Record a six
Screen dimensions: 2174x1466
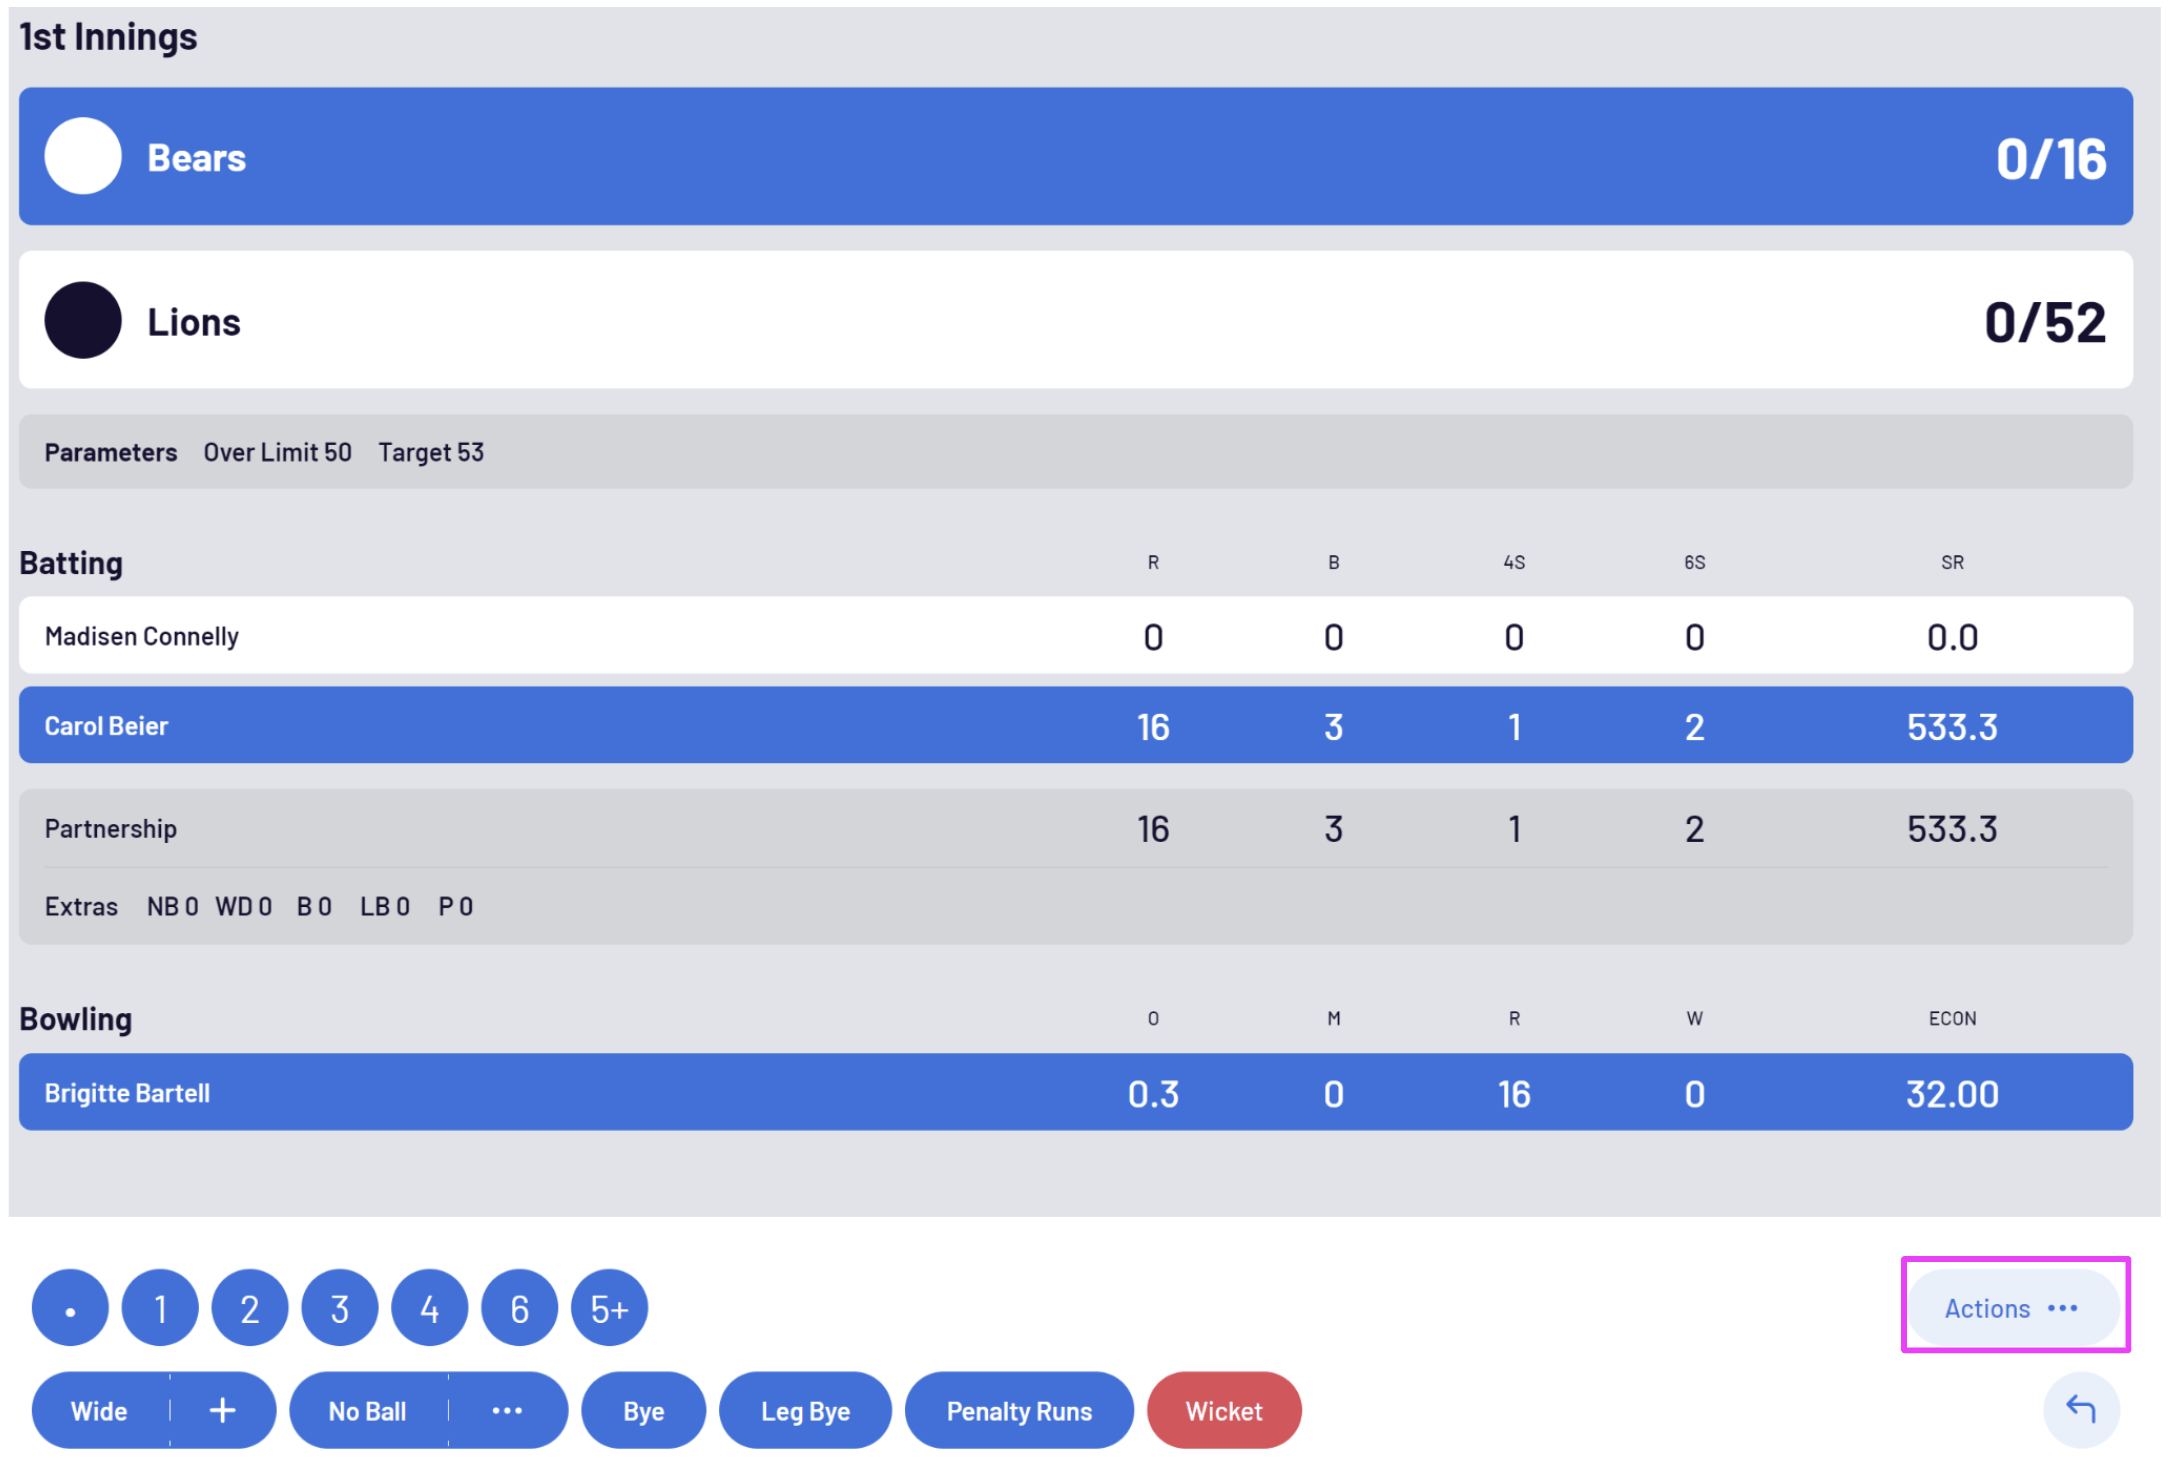(519, 1307)
